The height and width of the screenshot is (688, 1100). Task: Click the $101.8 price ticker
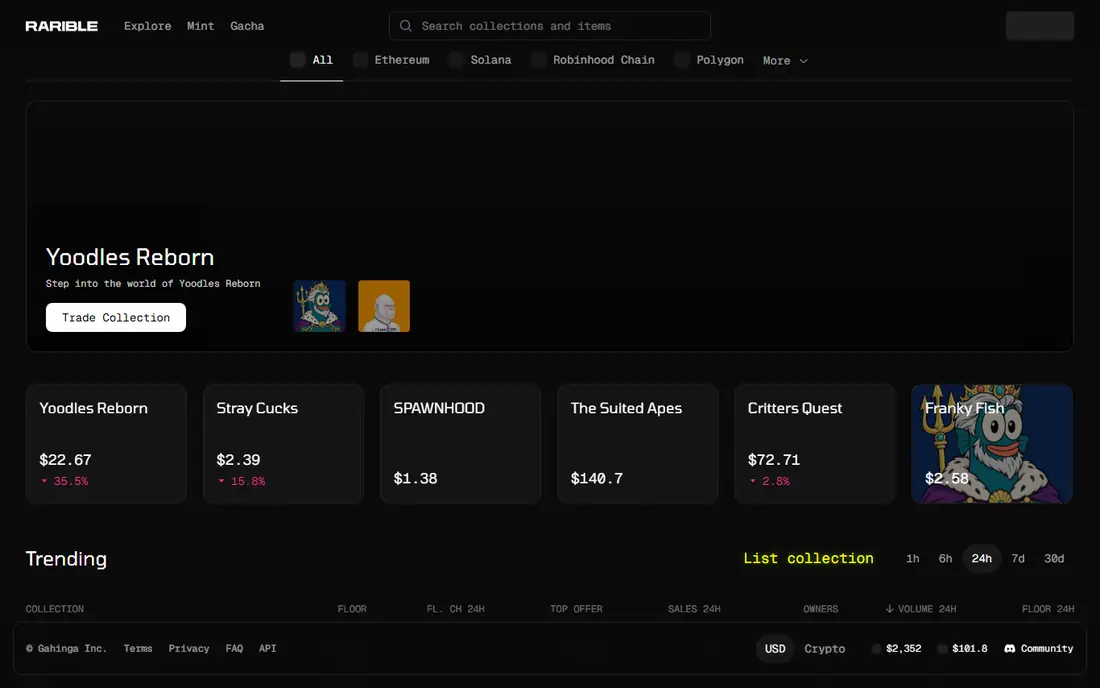click(962, 649)
